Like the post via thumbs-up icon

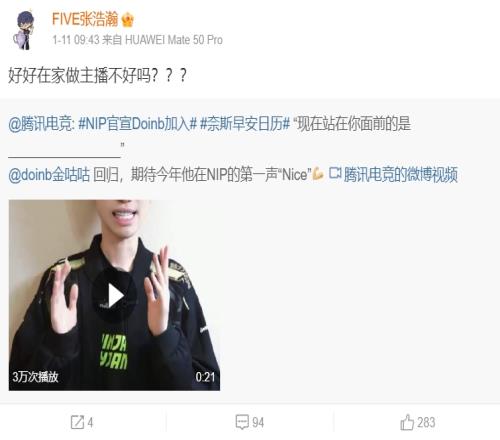[407, 422]
